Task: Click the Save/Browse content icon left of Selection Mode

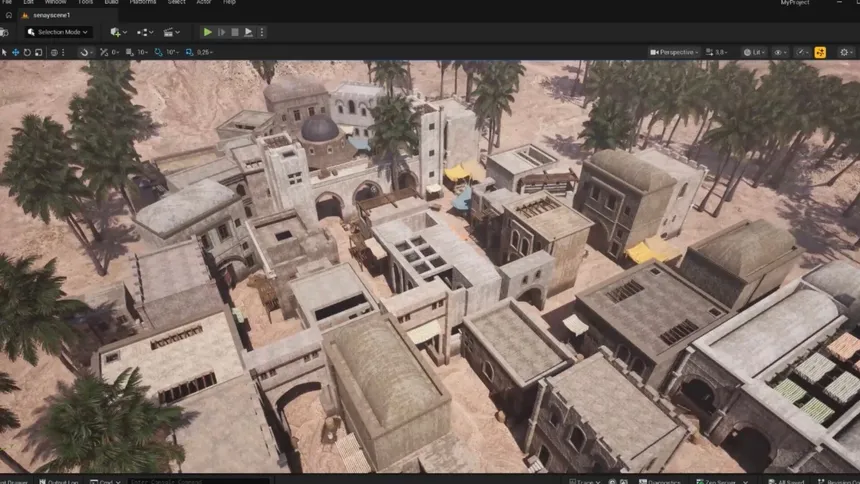Action: click(4, 32)
